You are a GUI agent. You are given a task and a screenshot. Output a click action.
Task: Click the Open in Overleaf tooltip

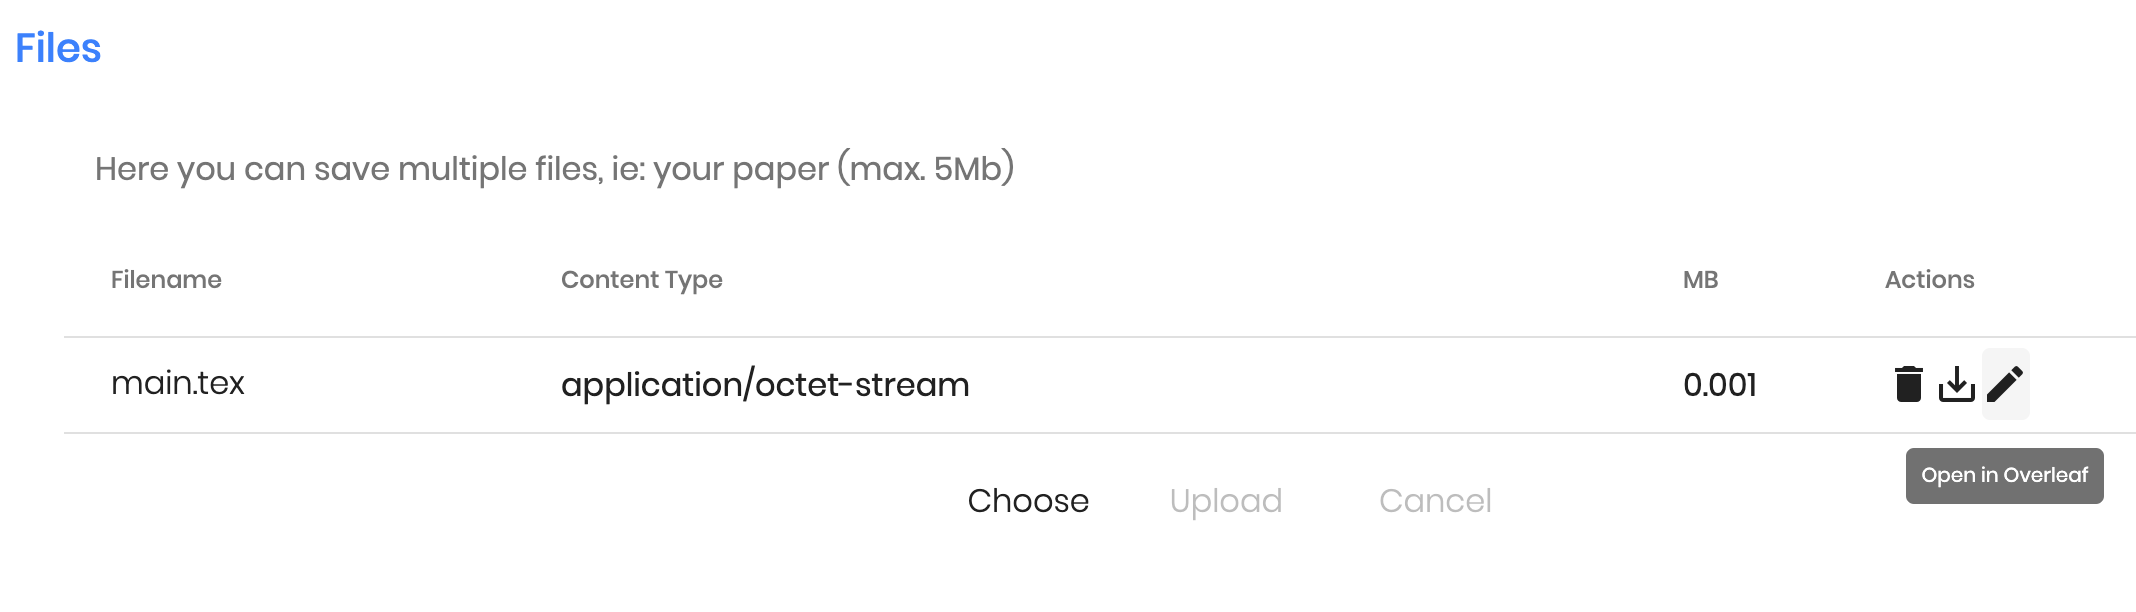2005,476
